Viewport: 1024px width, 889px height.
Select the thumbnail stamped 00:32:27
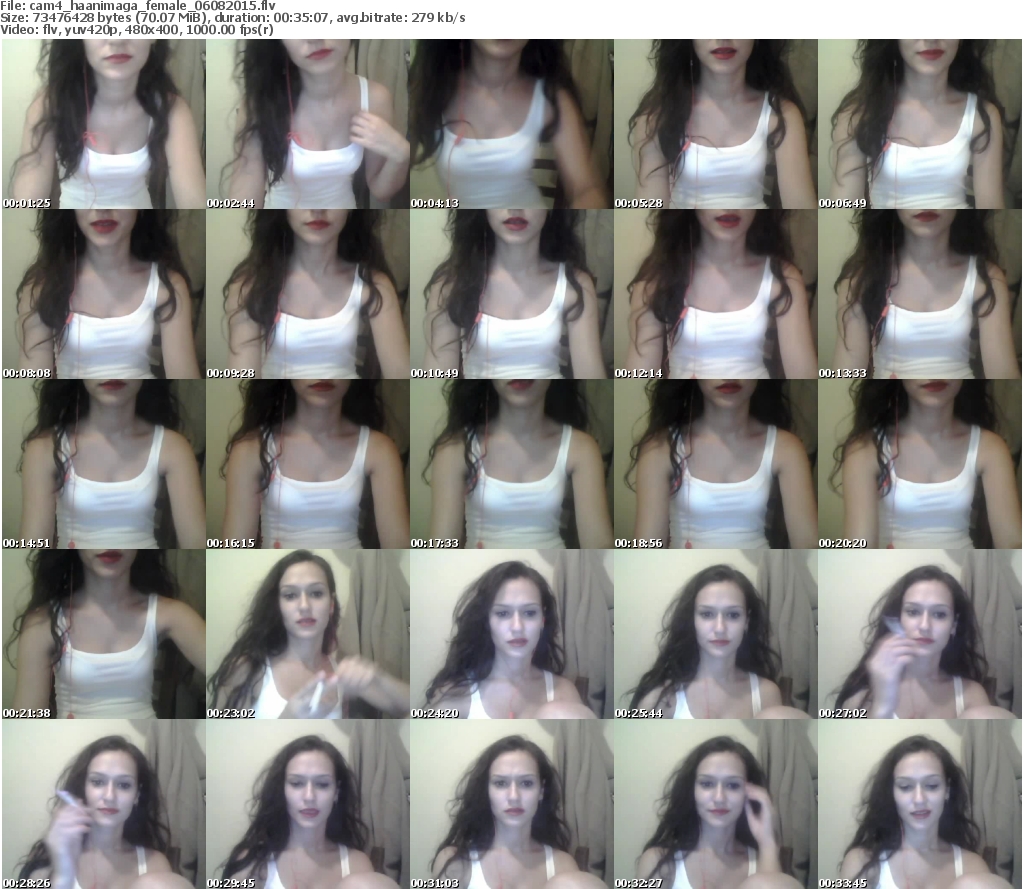pyautogui.click(x=716, y=804)
